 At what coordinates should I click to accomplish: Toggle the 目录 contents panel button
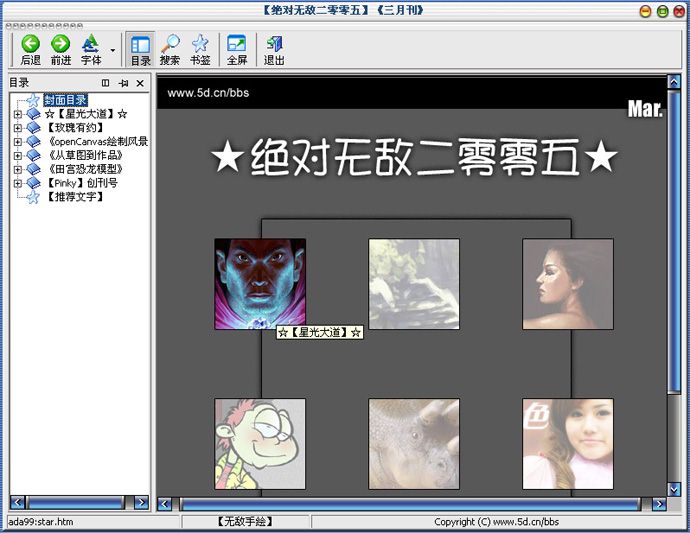coord(140,50)
